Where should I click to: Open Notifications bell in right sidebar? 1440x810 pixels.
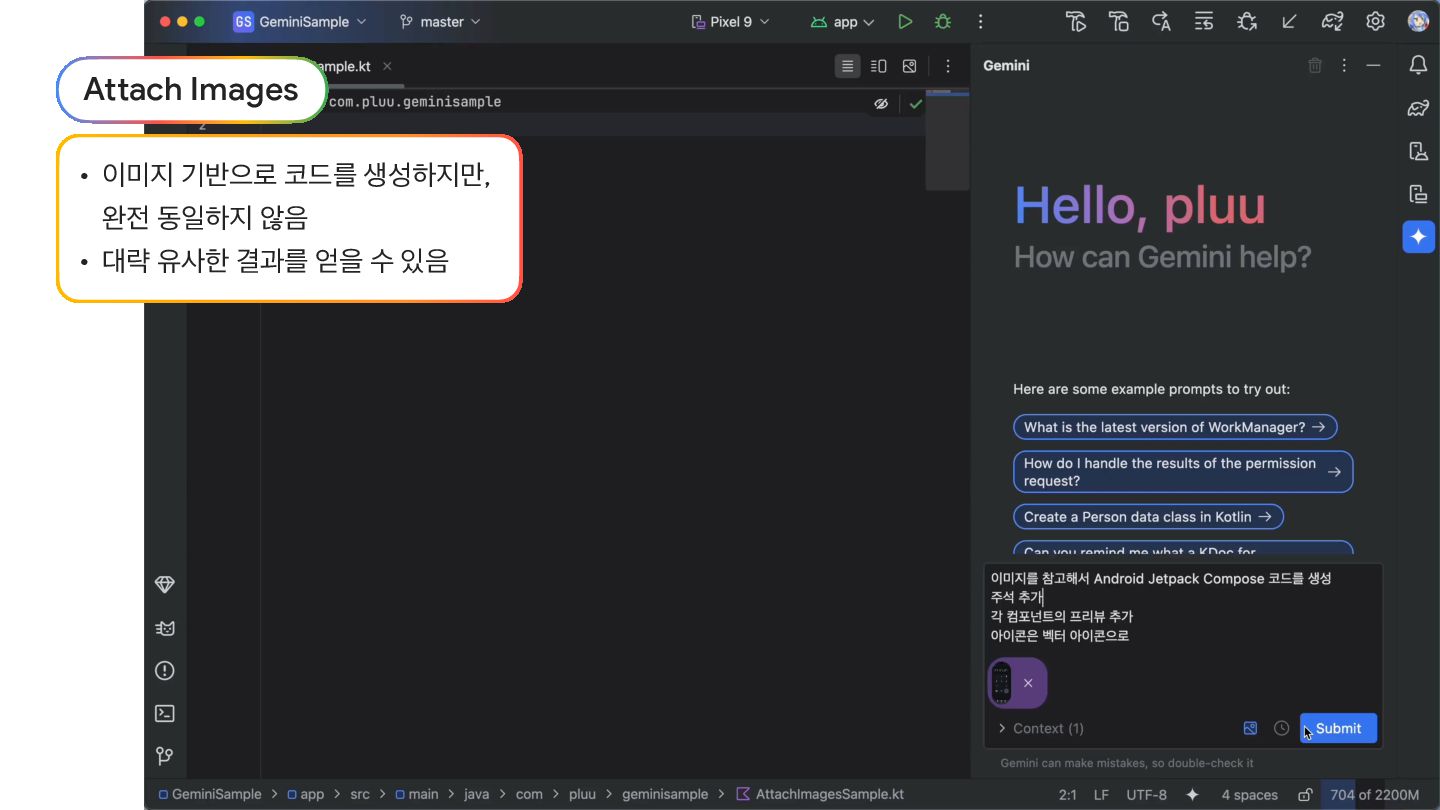pyautogui.click(x=1418, y=65)
